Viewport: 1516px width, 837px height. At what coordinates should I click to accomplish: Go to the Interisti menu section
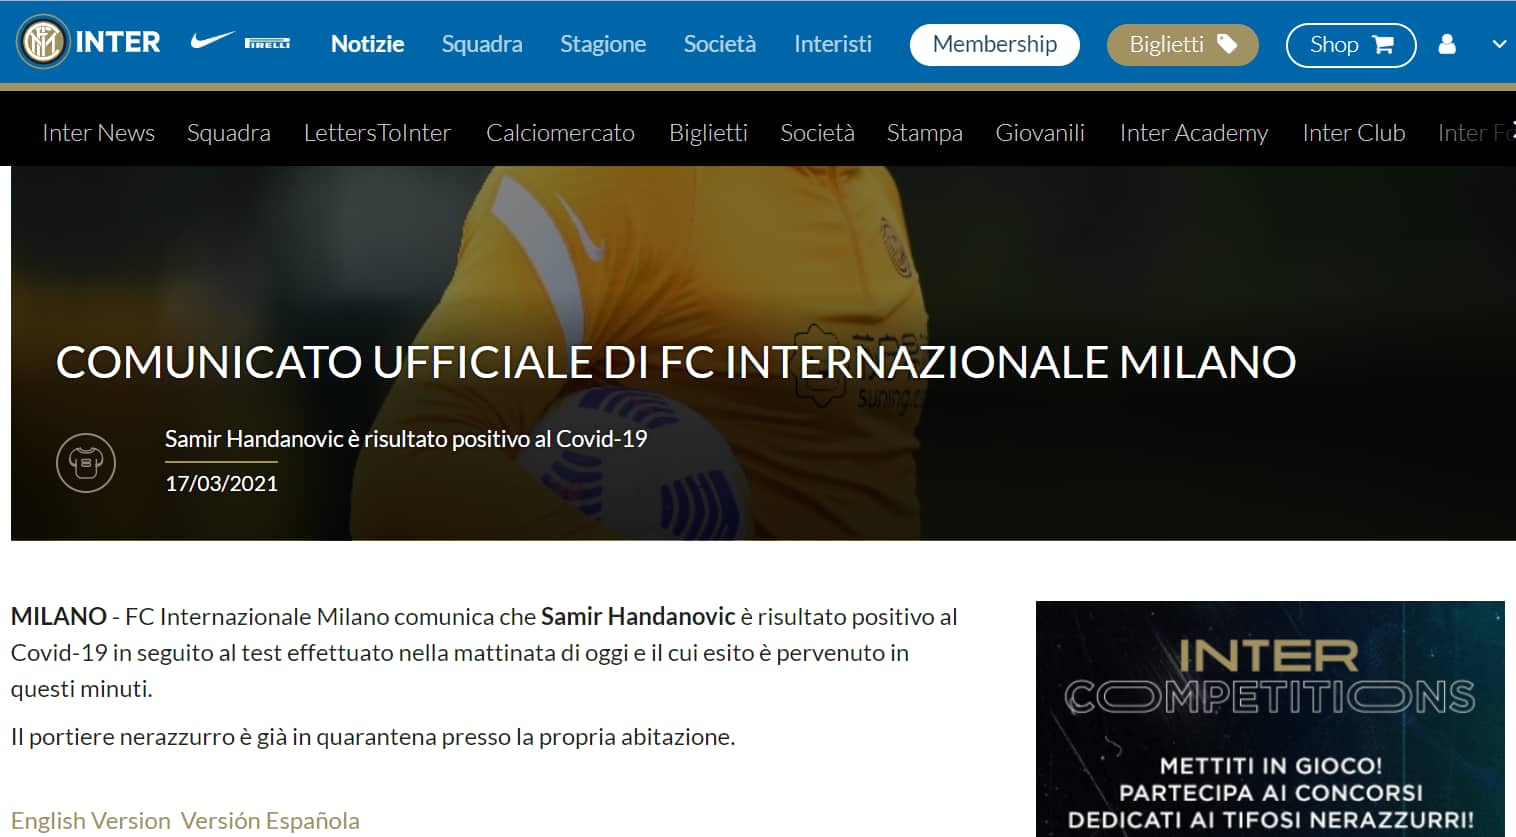tap(832, 45)
